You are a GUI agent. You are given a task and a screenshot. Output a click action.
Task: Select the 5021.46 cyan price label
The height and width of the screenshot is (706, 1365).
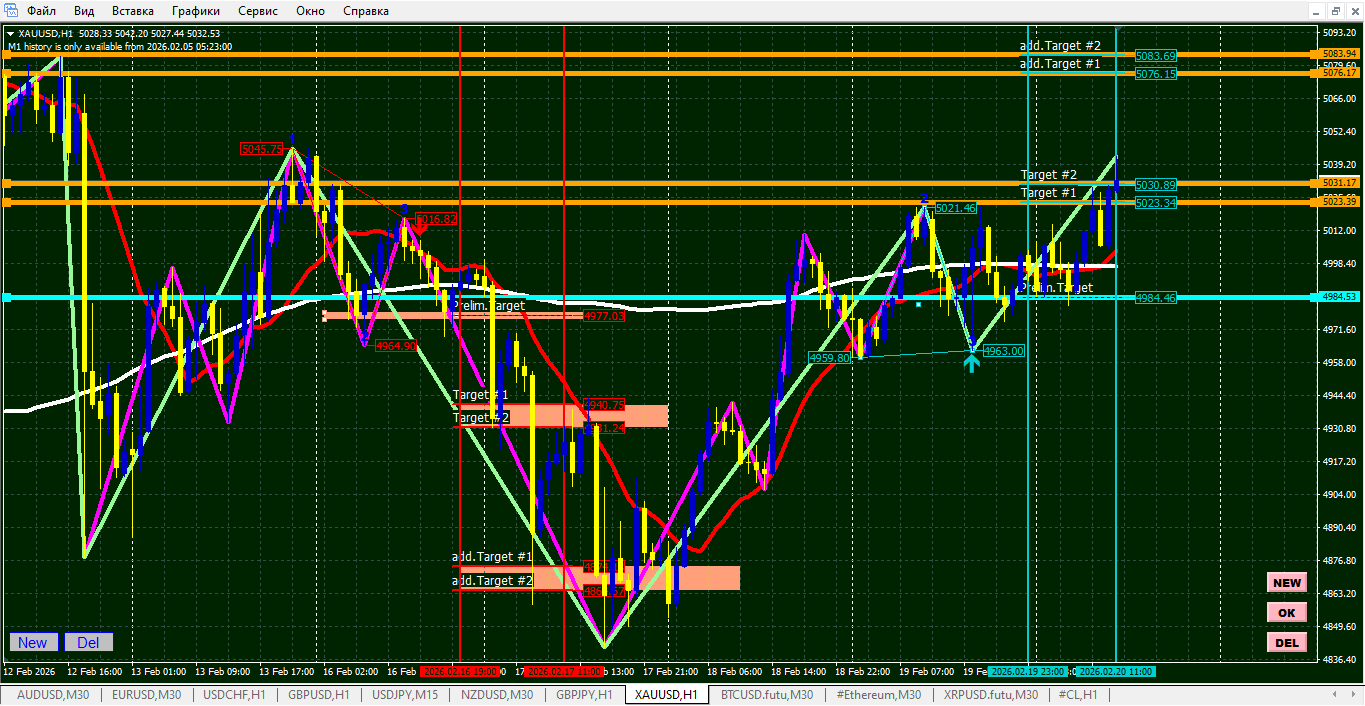[x=955, y=208]
